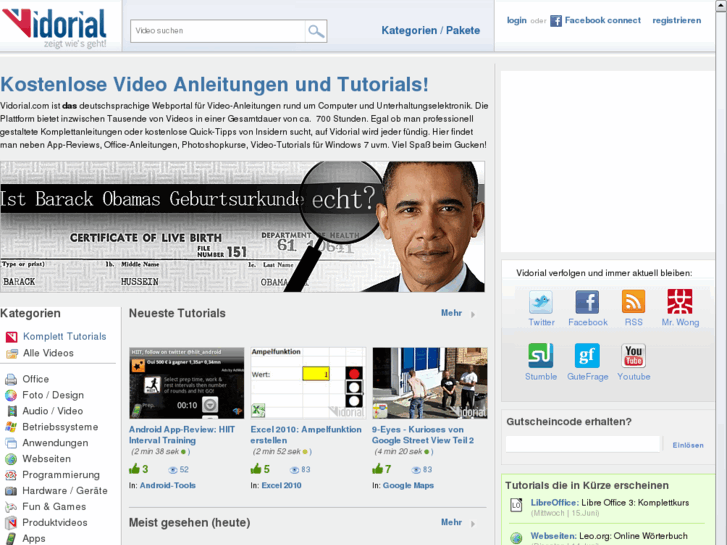Viewport: 727px width, 545px height.
Task: Open Kategorien / Pakete menu
Action: [x=430, y=31]
